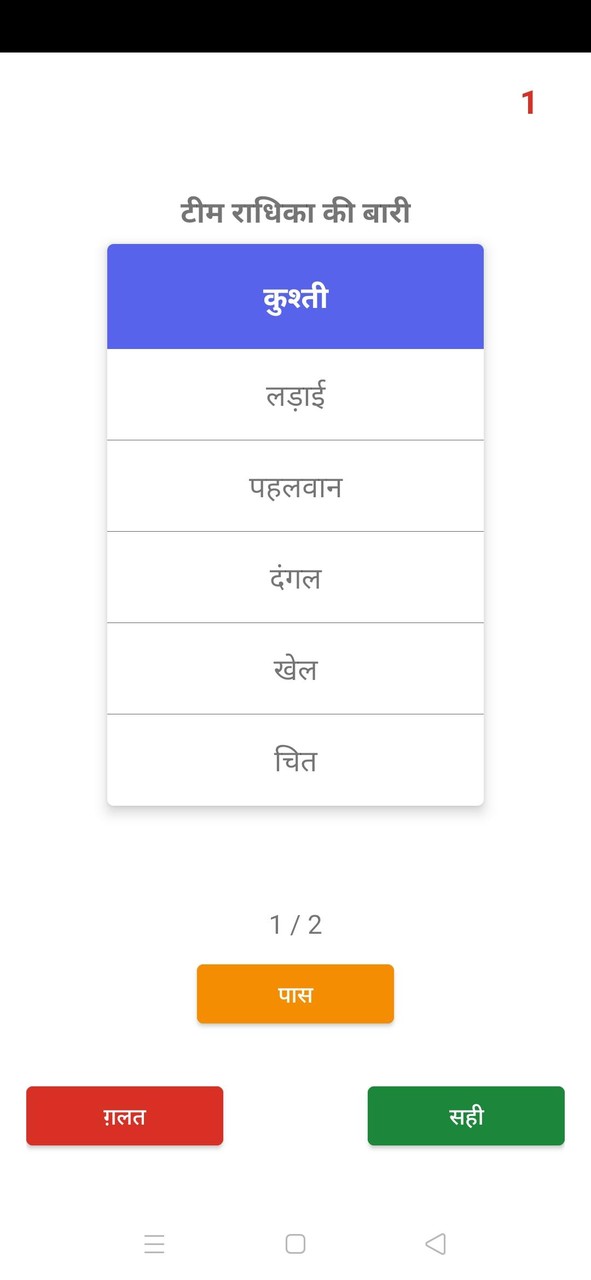
Task: Tap the red timer showing 1
Action: tap(527, 101)
